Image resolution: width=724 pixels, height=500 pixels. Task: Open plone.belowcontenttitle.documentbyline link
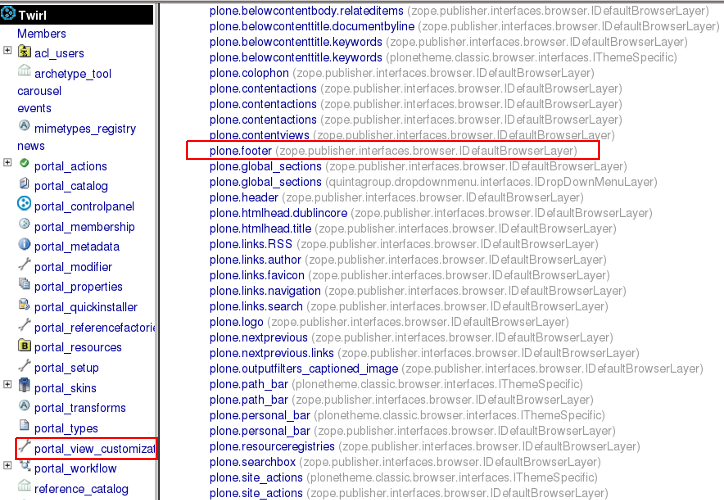tap(312, 26)
